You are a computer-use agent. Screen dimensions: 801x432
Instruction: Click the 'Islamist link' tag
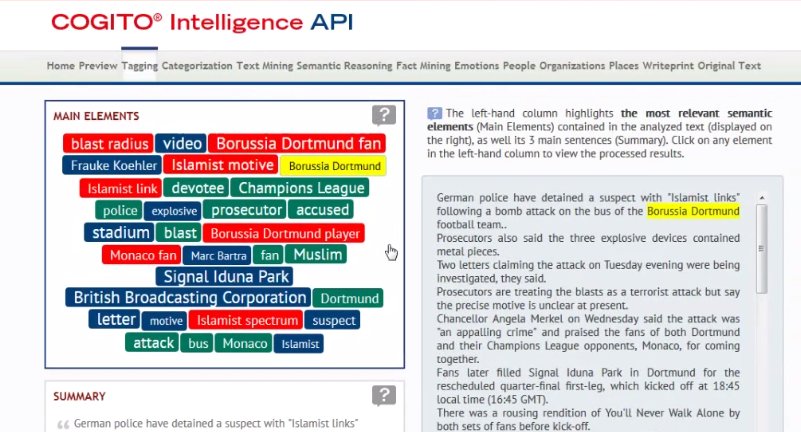coord(121,188)
